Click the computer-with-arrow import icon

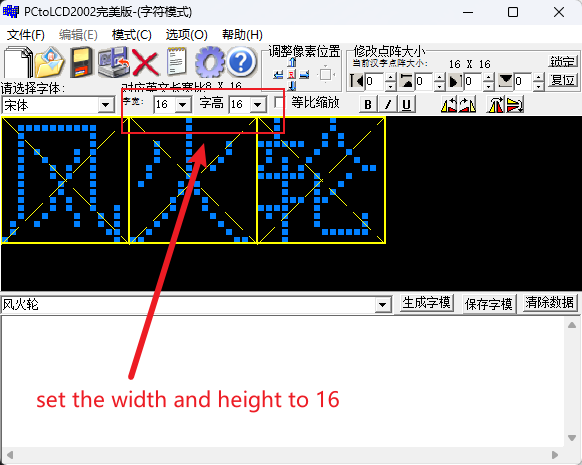tap(114, 62)
